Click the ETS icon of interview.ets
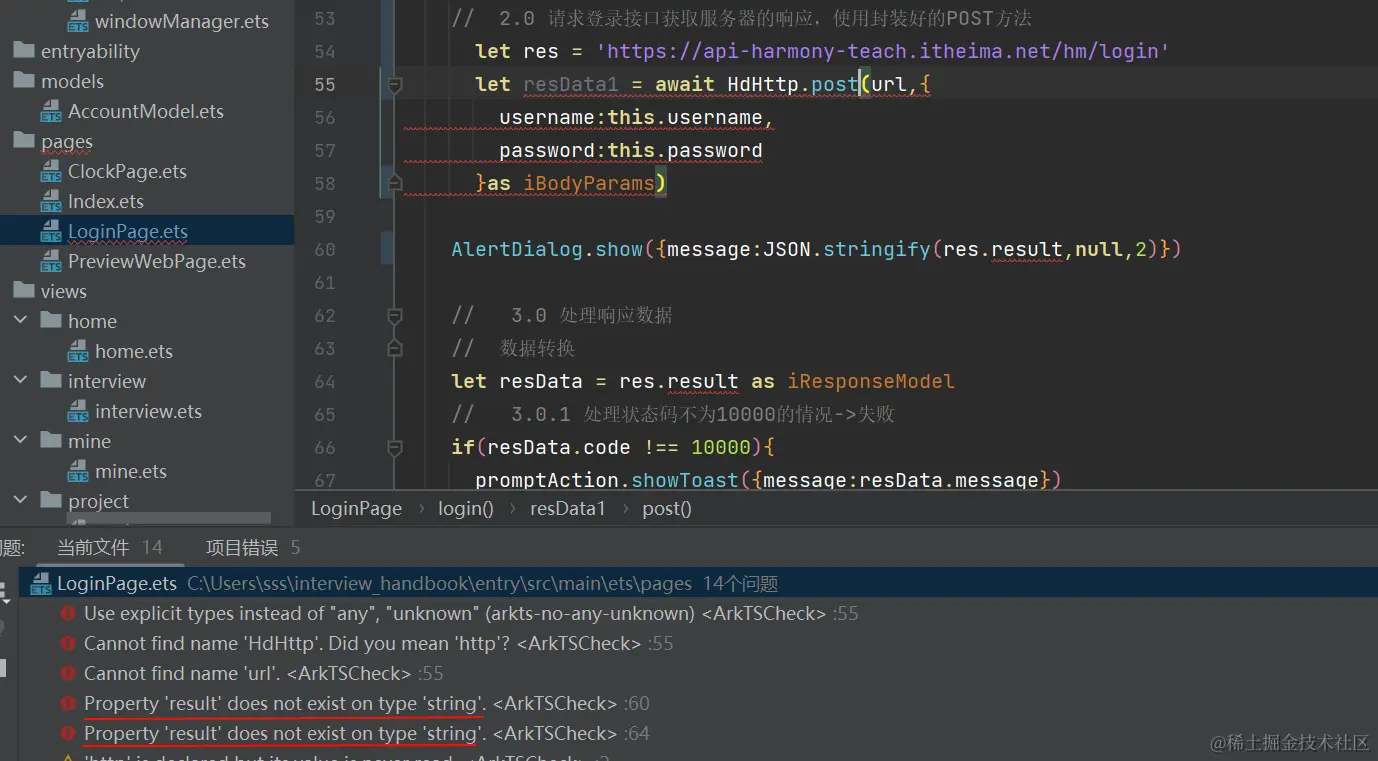Screen dimensions: 1378x761 (78, 412)
